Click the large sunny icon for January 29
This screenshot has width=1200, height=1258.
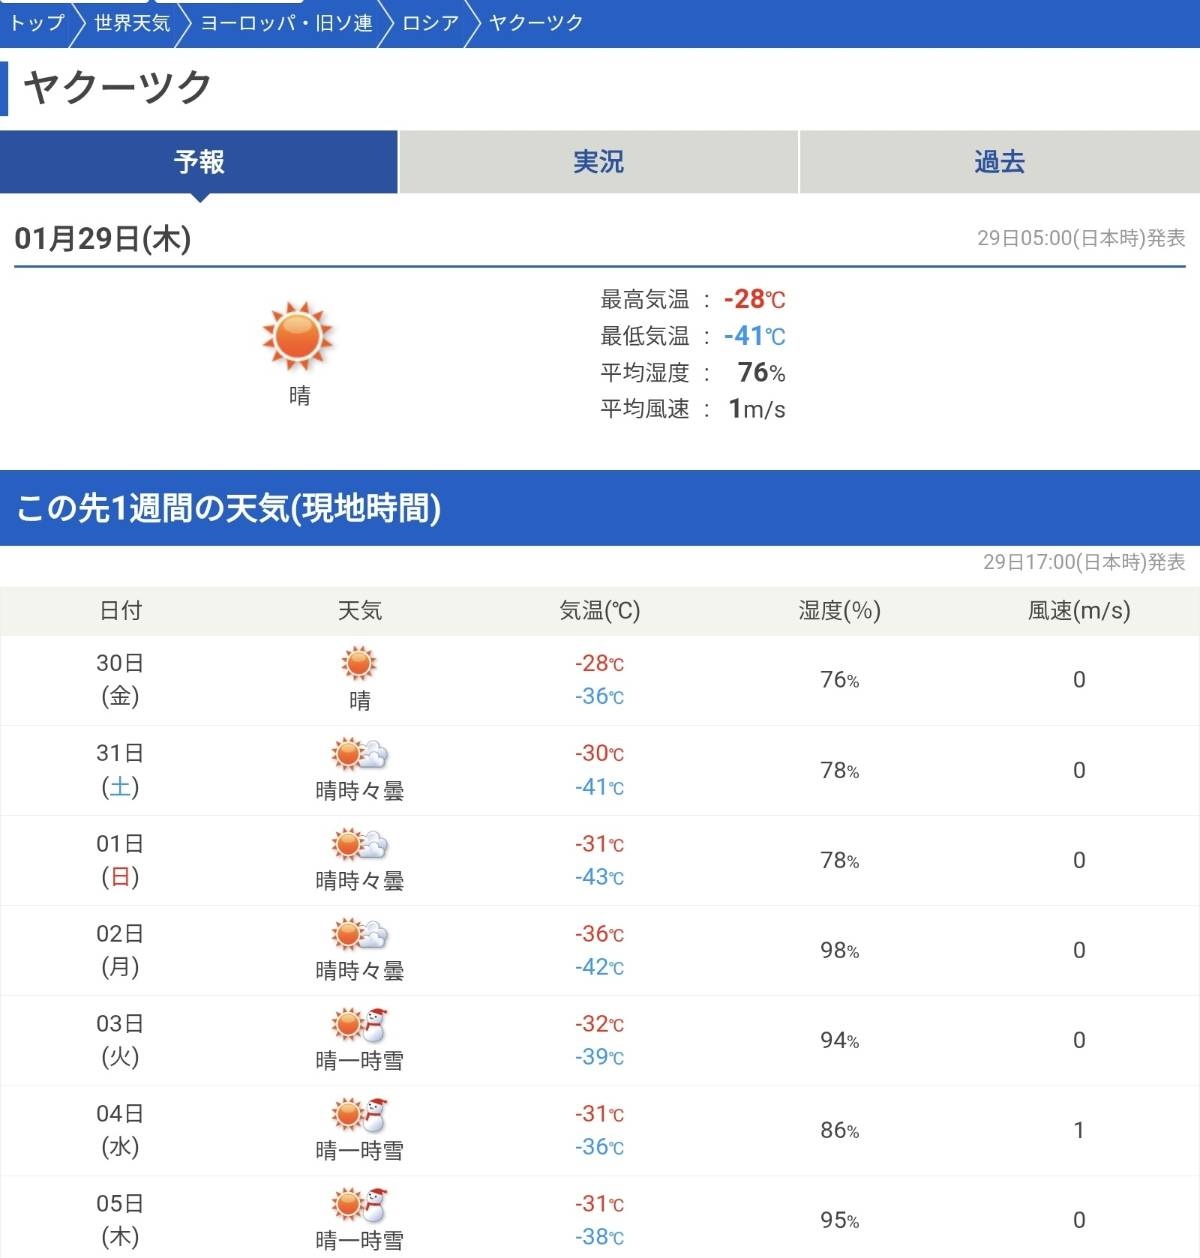point(298,336)
